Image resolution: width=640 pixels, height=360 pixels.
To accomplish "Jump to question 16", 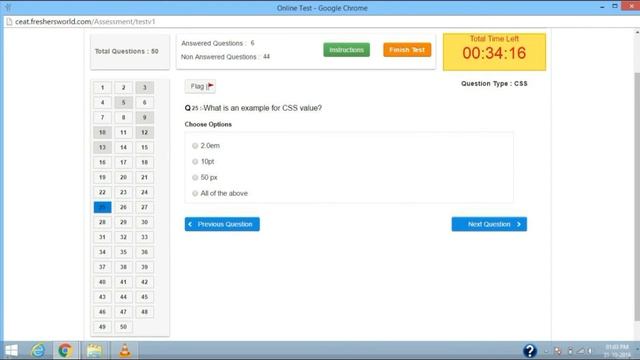I will click(x=102, y=162).
